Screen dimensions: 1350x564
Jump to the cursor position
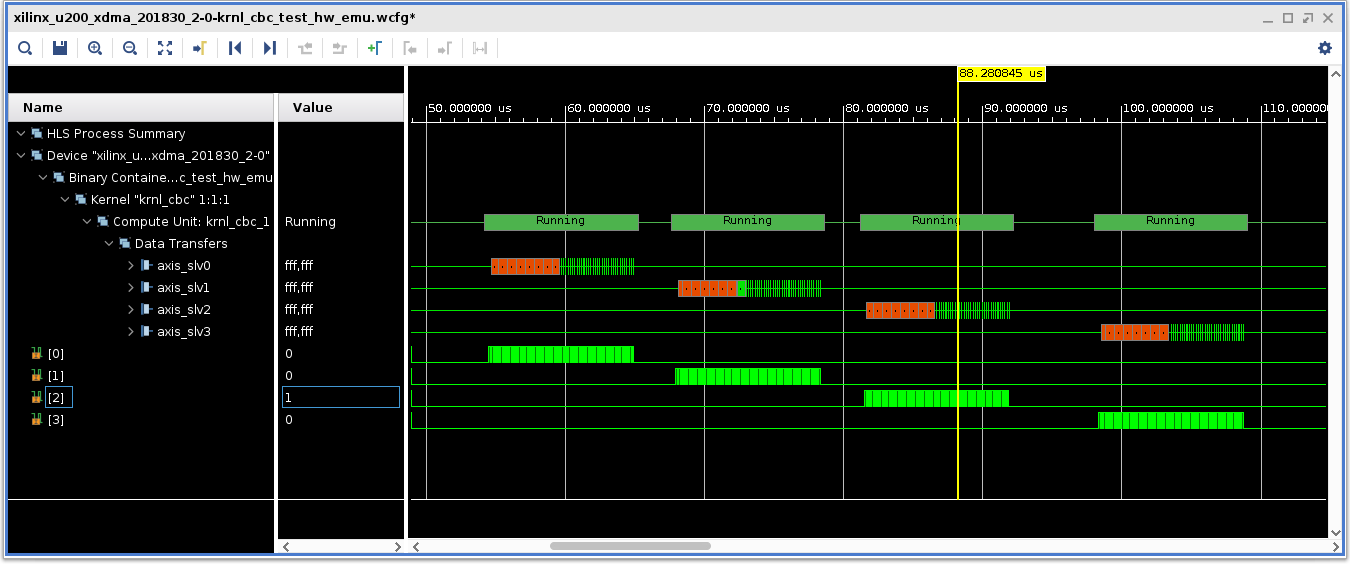(200, 48)
